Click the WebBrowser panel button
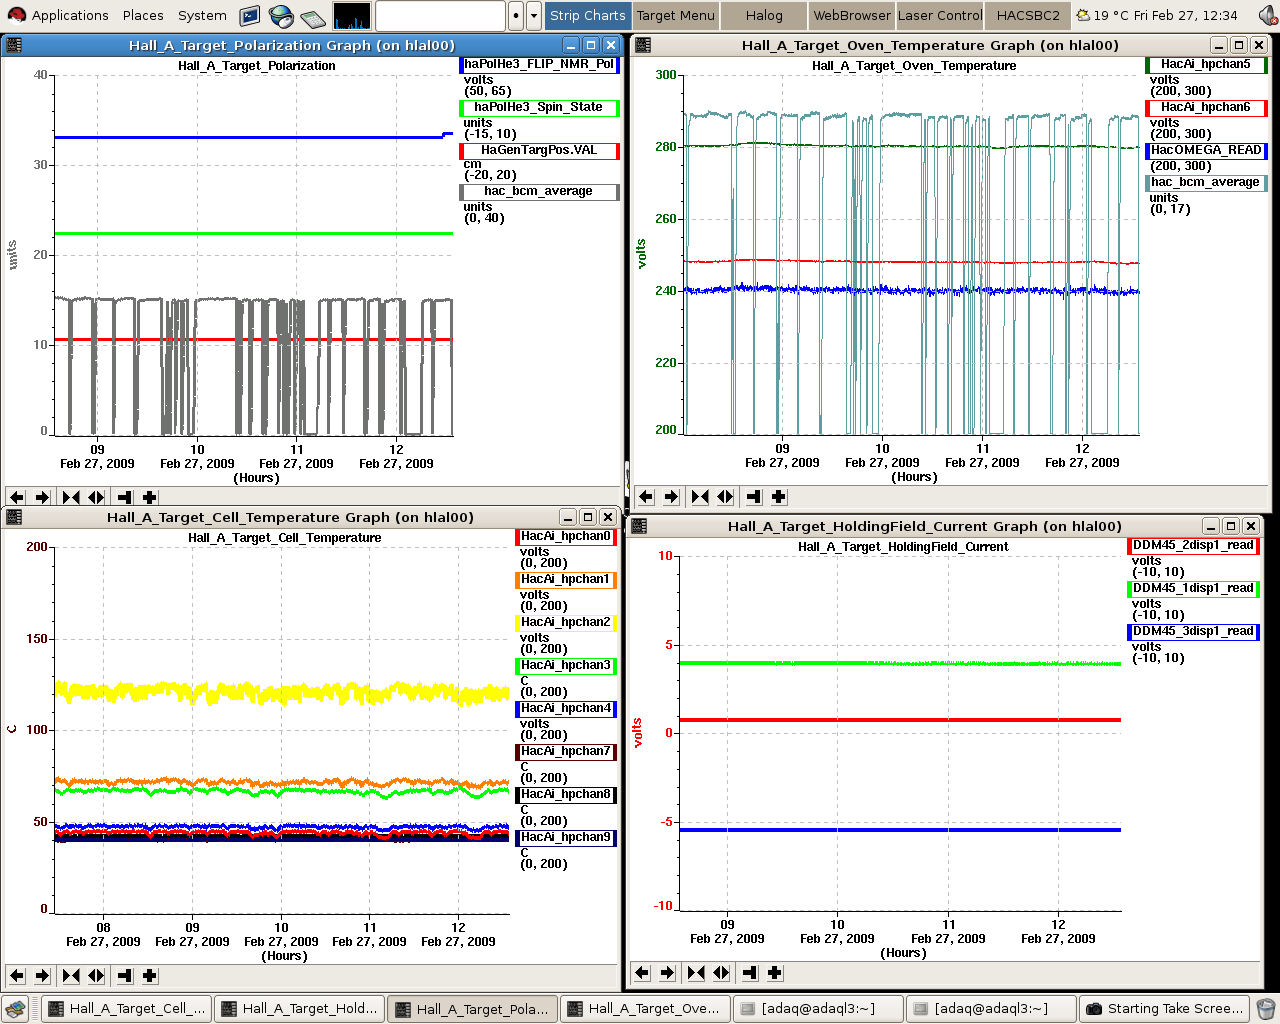 [852, 15]
